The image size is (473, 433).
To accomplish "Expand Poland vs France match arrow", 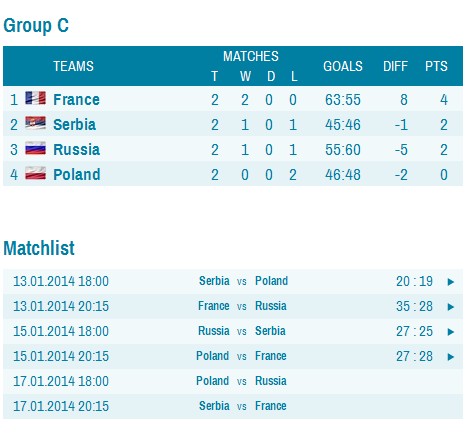I will (451, 357).
